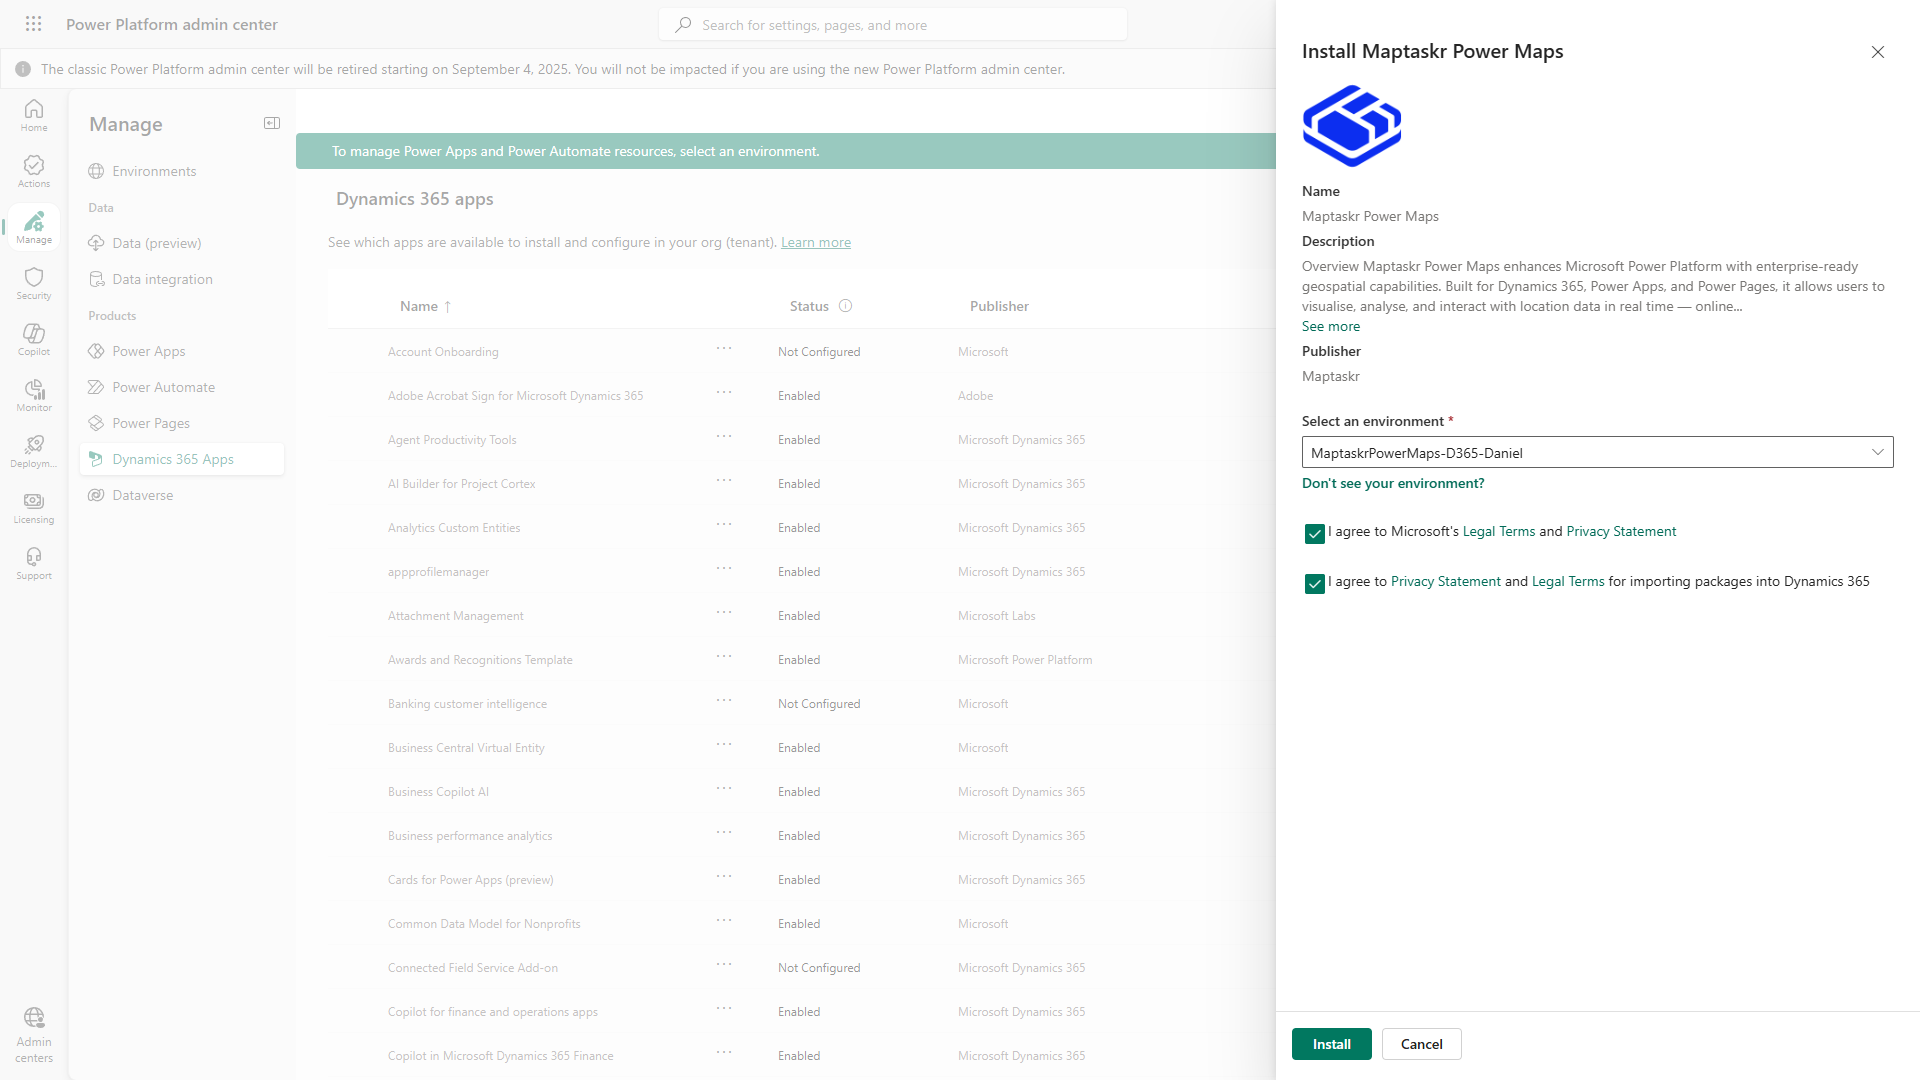Screen dimensions: 1920x1080
Task: Collapse the Manage navigation pane
Action: pos(271,123)
